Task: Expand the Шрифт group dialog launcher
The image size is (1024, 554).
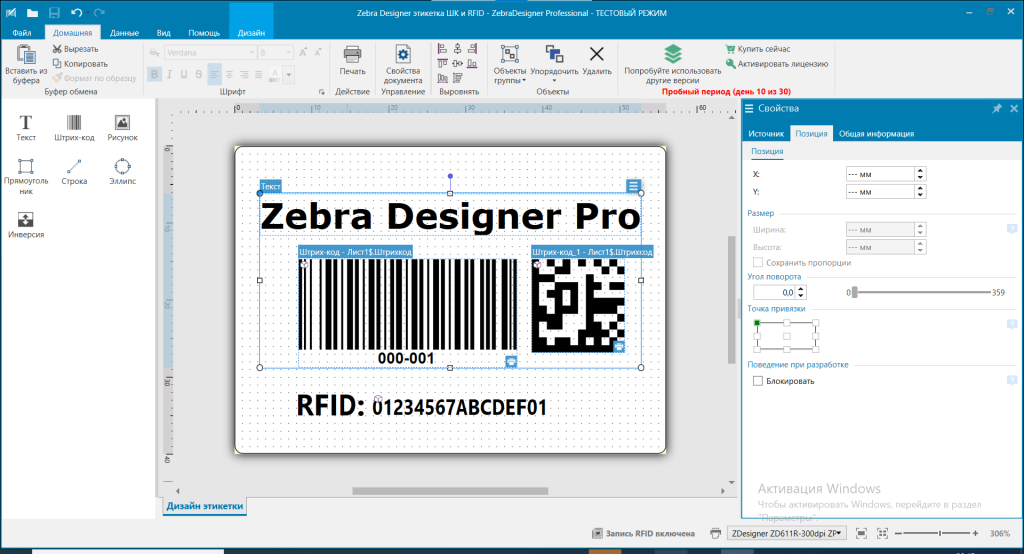Action: [321, 92]
